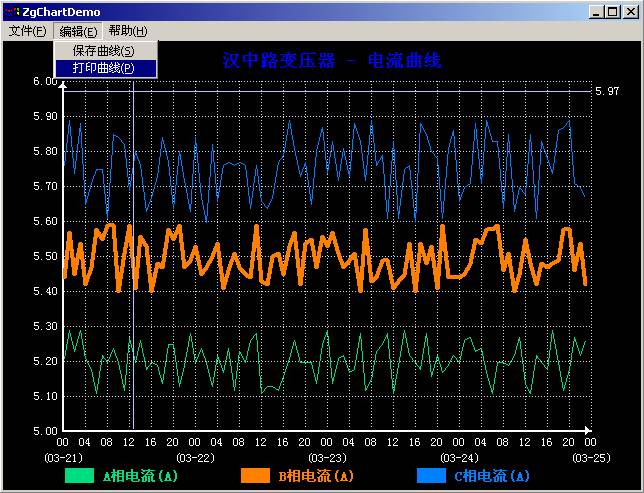The image size is (644, 493).
Task: Click the (03-21) date label
Action: 63,458
